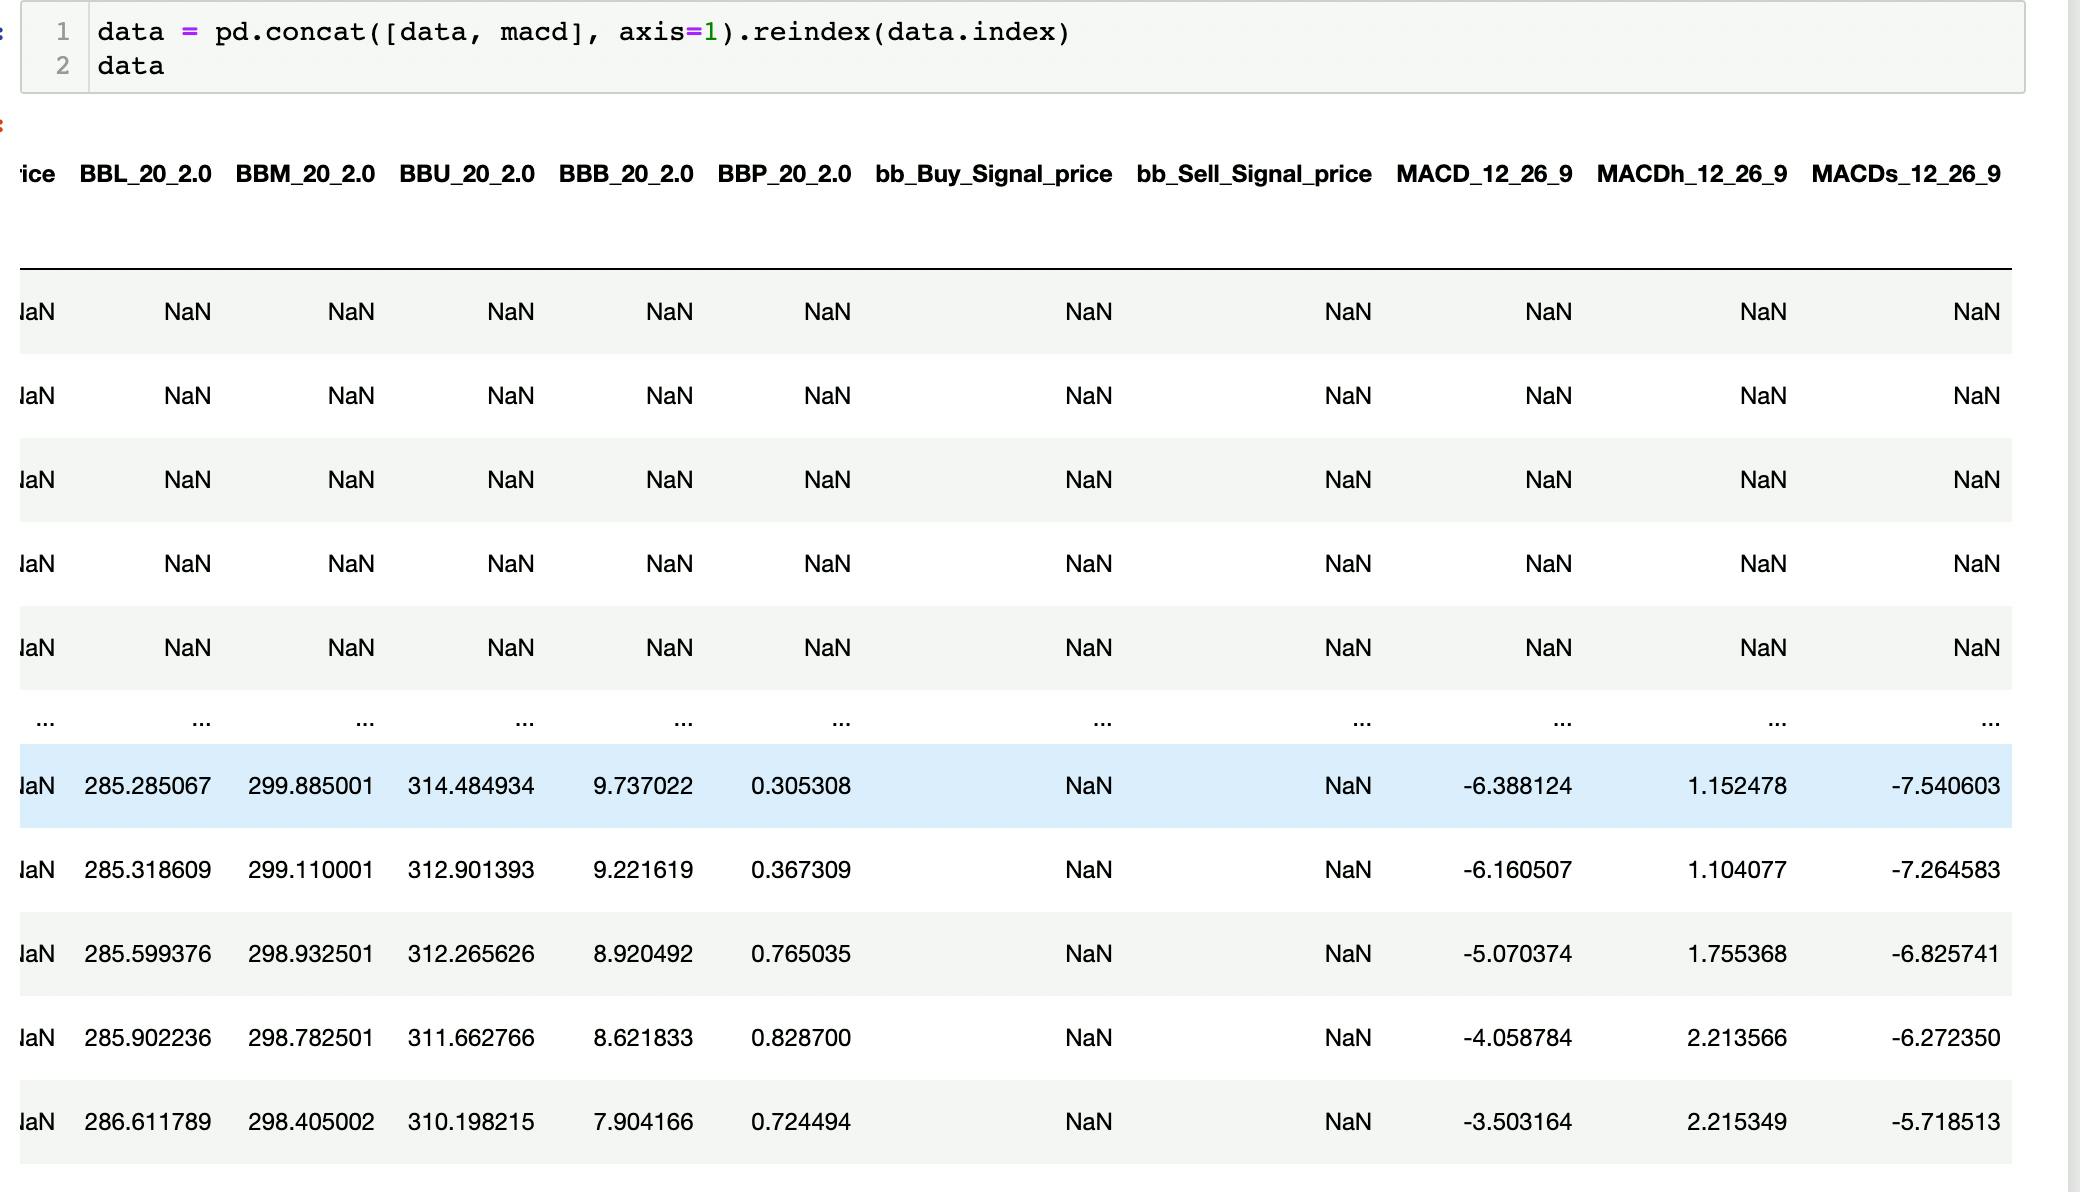Select the BBL_20_2.0 column header

click(146, 174)
